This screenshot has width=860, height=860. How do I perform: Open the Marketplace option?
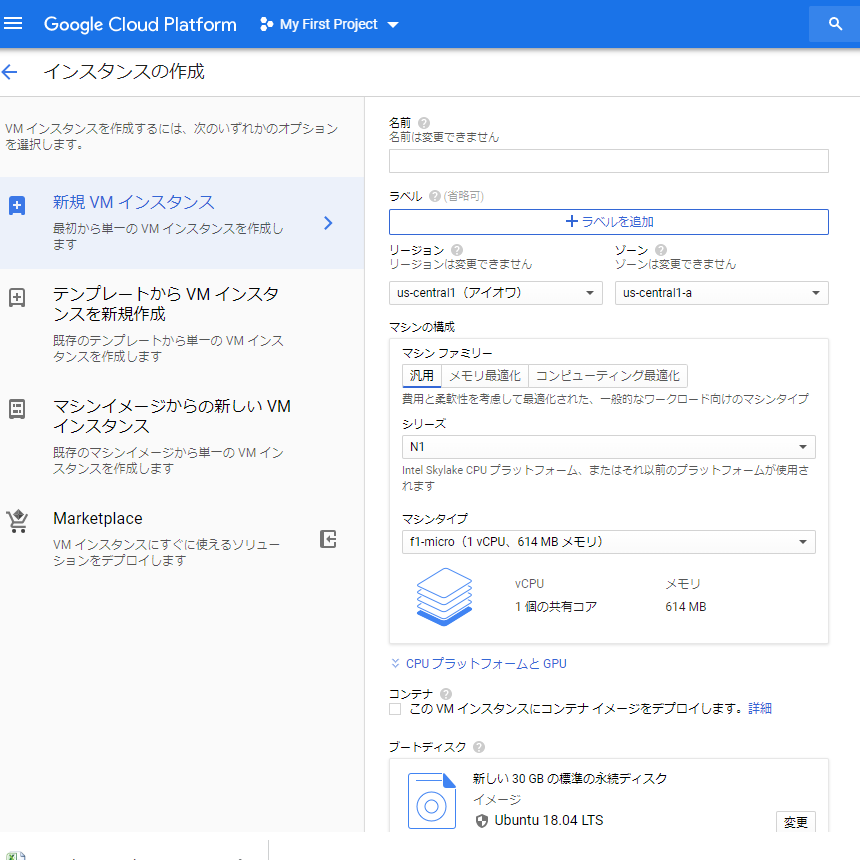coord(182,539)
